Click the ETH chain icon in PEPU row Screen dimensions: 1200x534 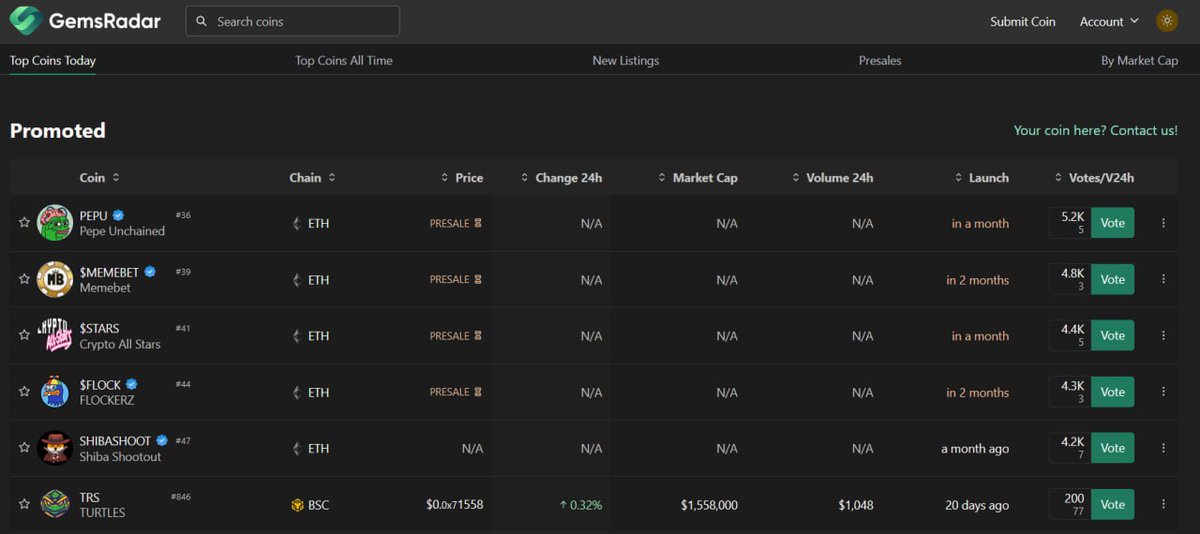coord(296,224)
